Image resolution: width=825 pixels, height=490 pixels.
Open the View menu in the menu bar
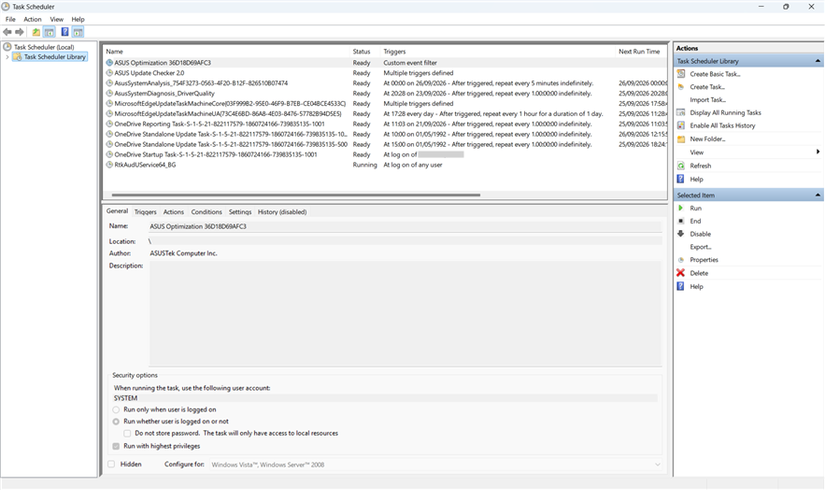(57, 19)
